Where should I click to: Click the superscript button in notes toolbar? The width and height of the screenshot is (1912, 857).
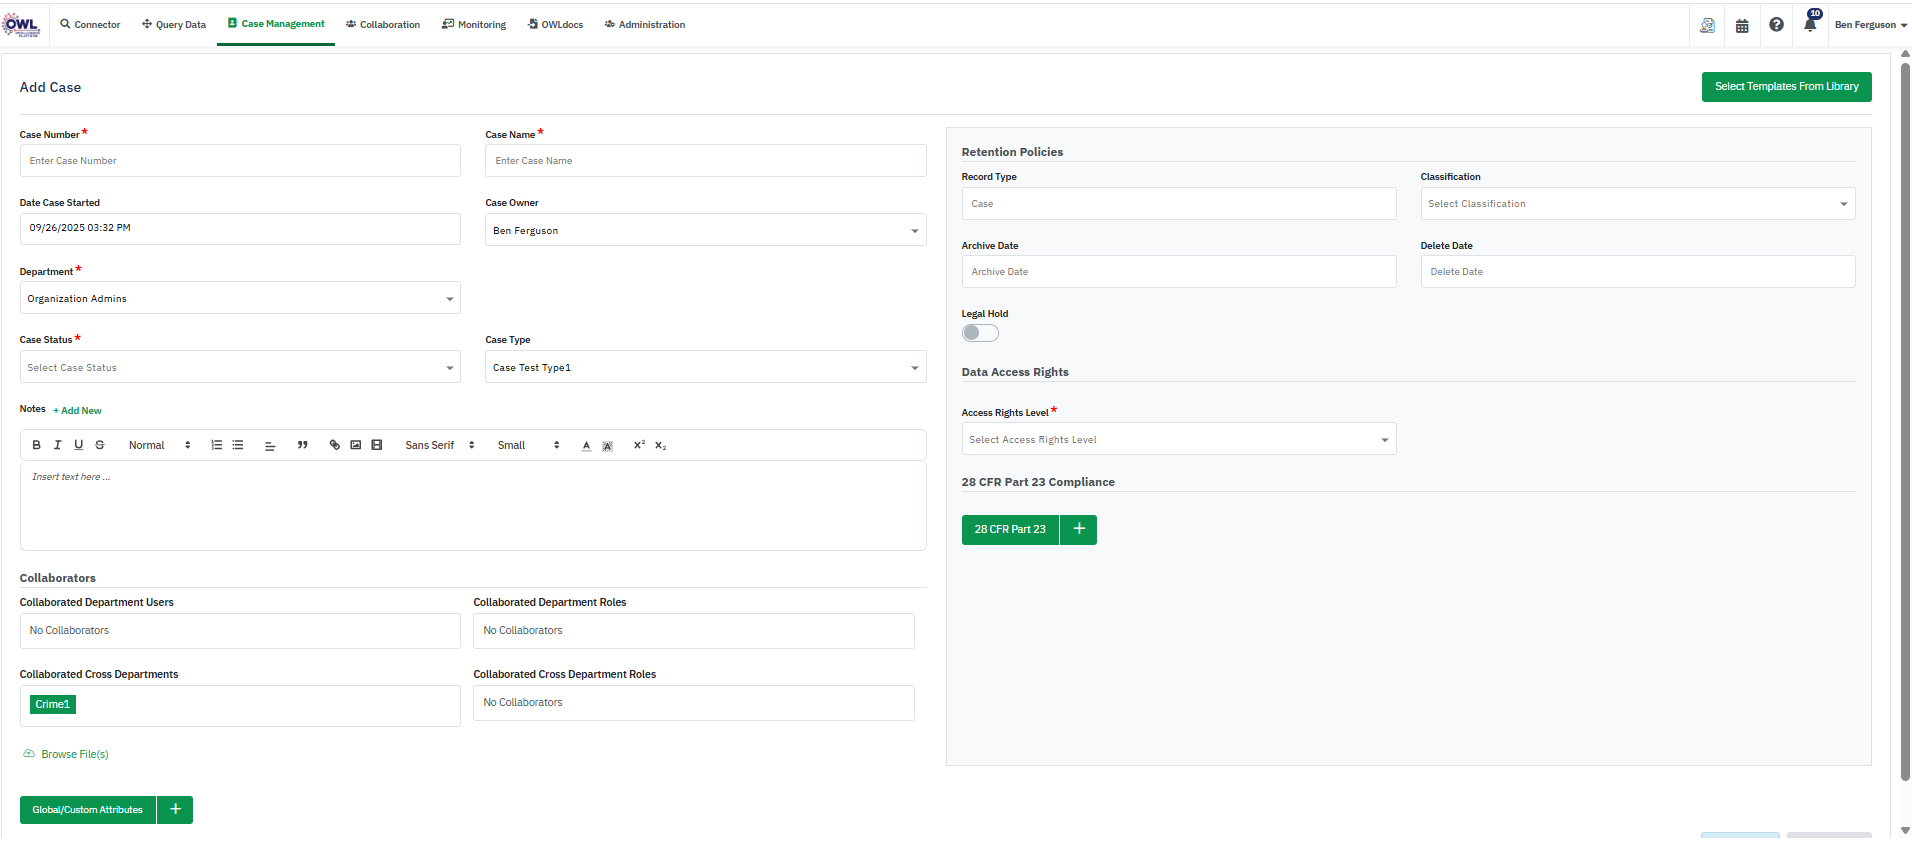pos(639,445)
